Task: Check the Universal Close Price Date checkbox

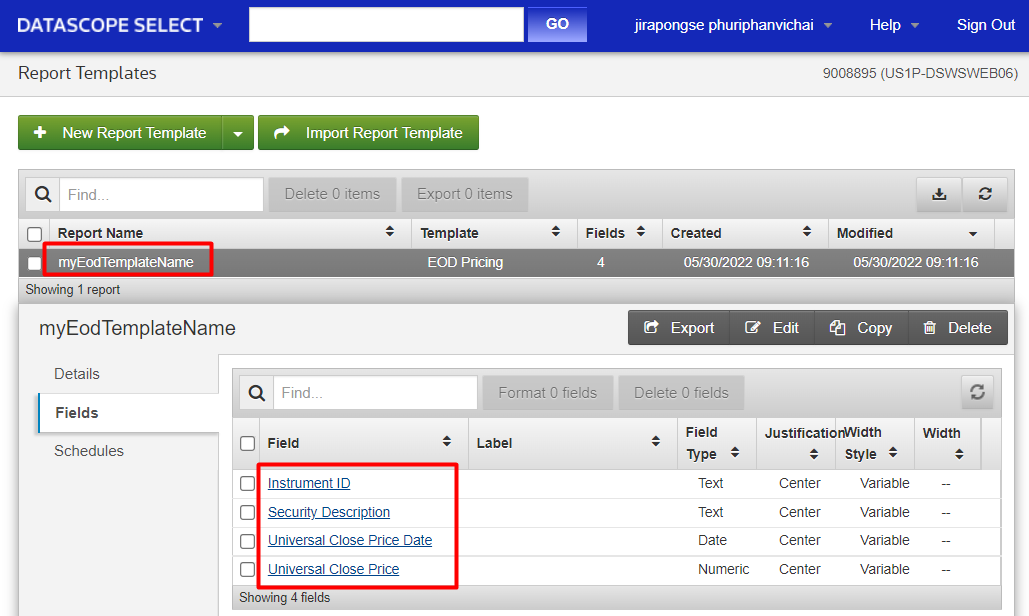Action: click(247, 541)
